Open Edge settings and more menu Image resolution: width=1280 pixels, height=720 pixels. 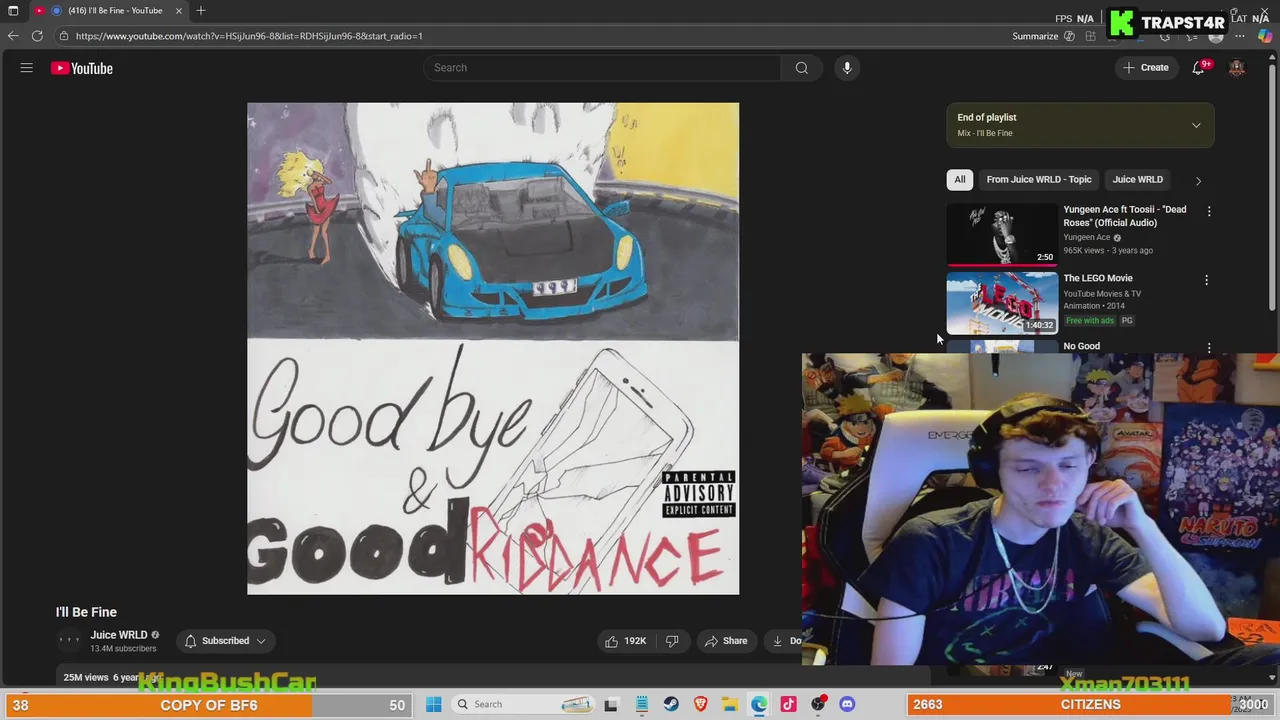(1241, 36)
